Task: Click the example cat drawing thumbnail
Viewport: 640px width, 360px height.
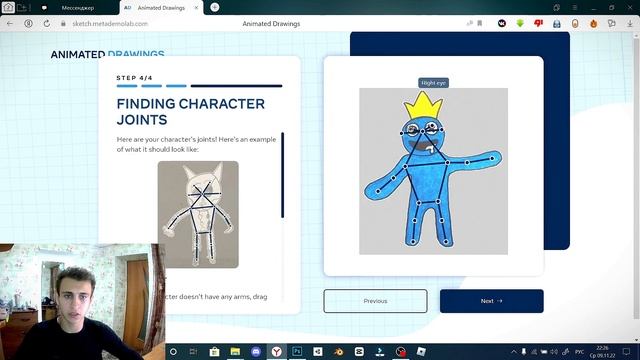Action: [x=198, y=214]
